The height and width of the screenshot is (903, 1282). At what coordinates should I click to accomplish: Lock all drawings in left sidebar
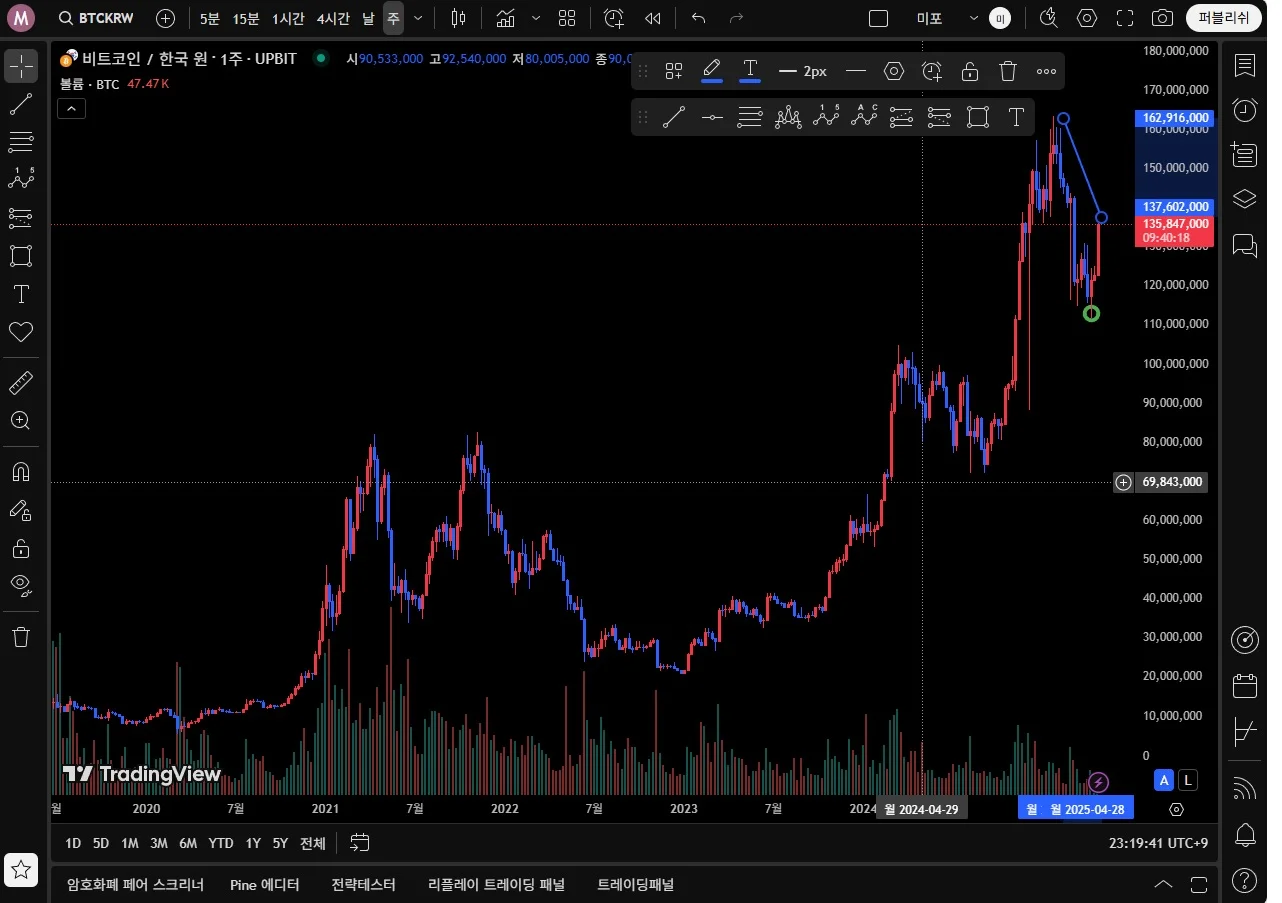[x=21, y=548]
